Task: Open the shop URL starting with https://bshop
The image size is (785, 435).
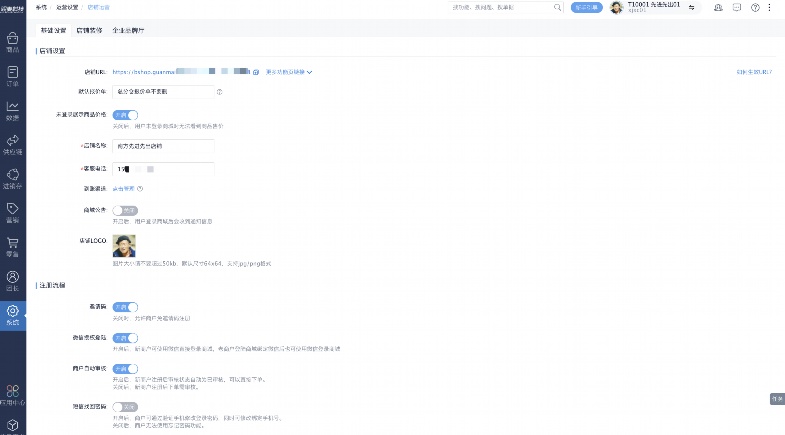Action: point(181,72)
